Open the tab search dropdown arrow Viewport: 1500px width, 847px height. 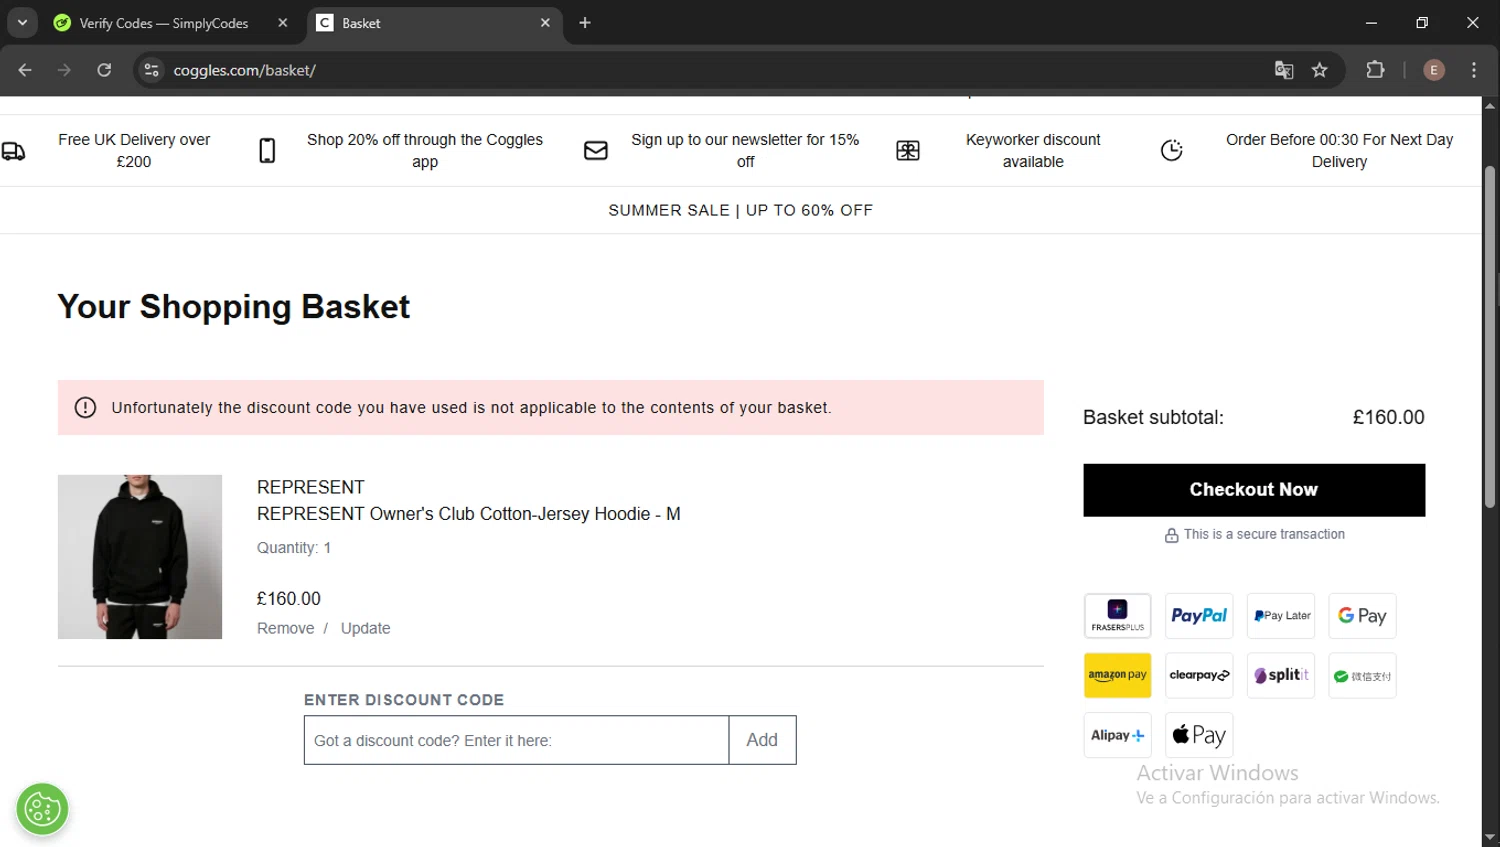[22, 22]
